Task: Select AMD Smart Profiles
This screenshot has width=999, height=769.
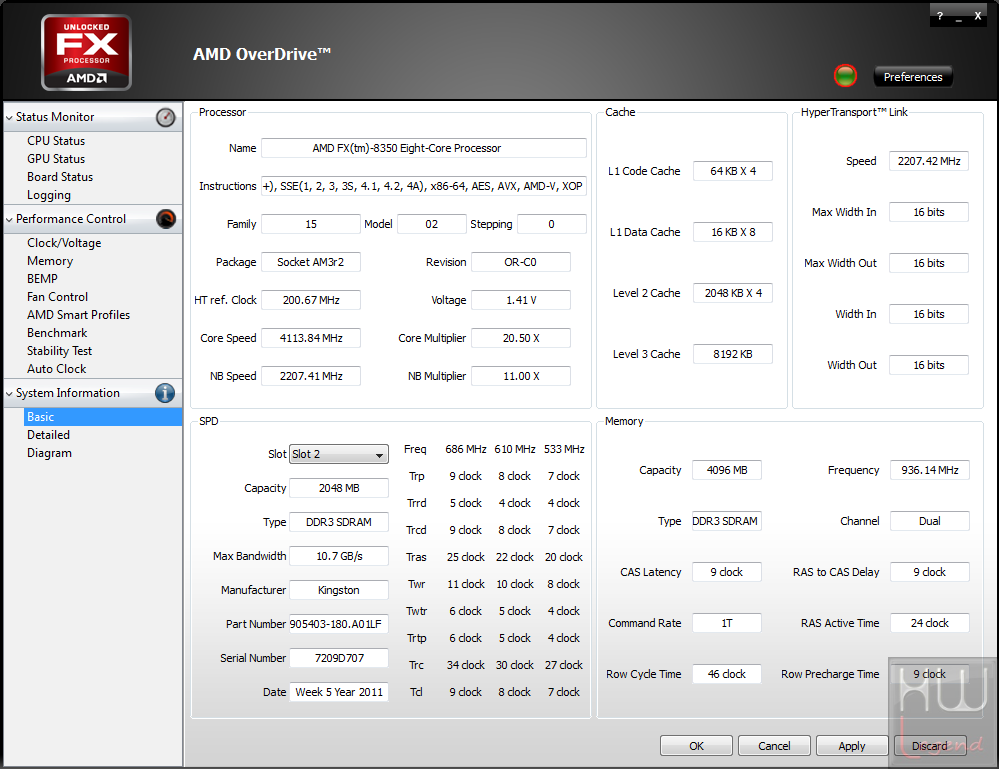Action: pos(78,315)
